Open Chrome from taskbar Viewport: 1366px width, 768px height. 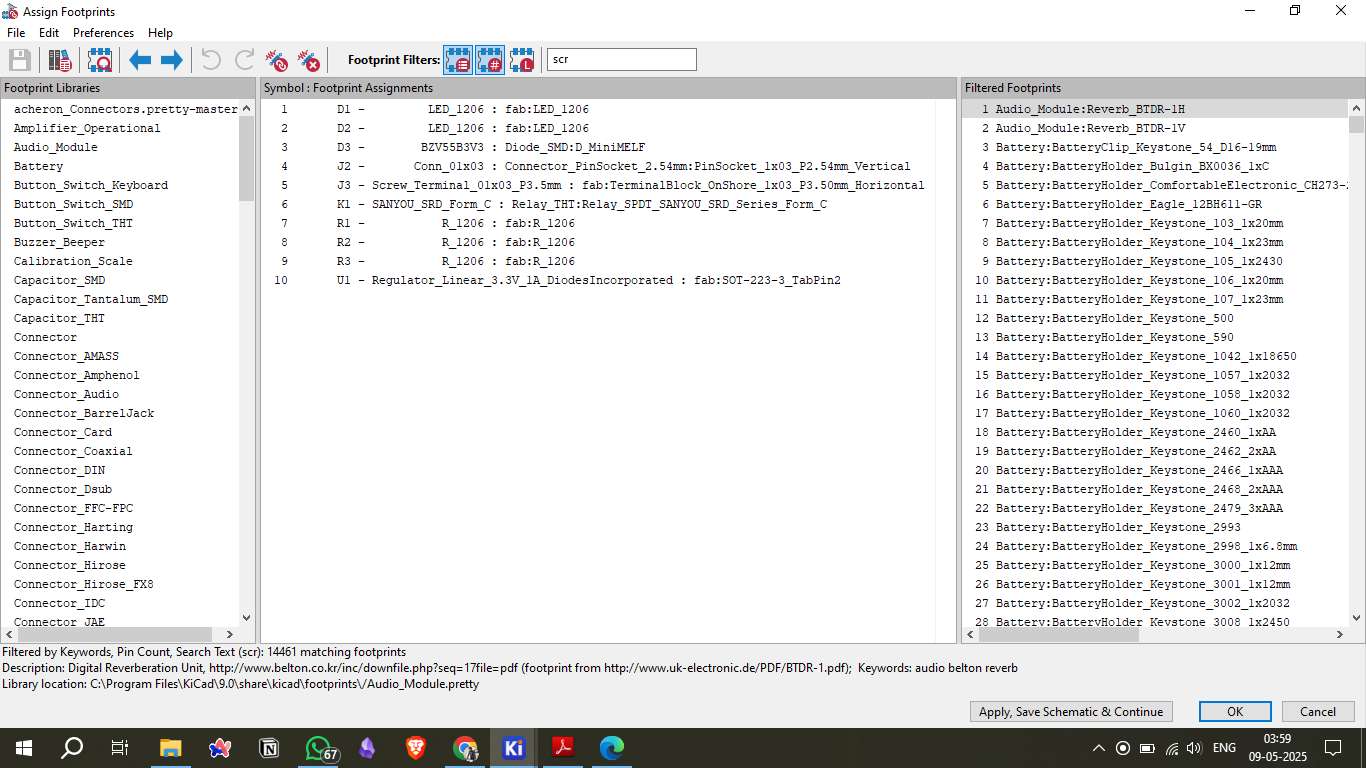(x=465, y=748)
